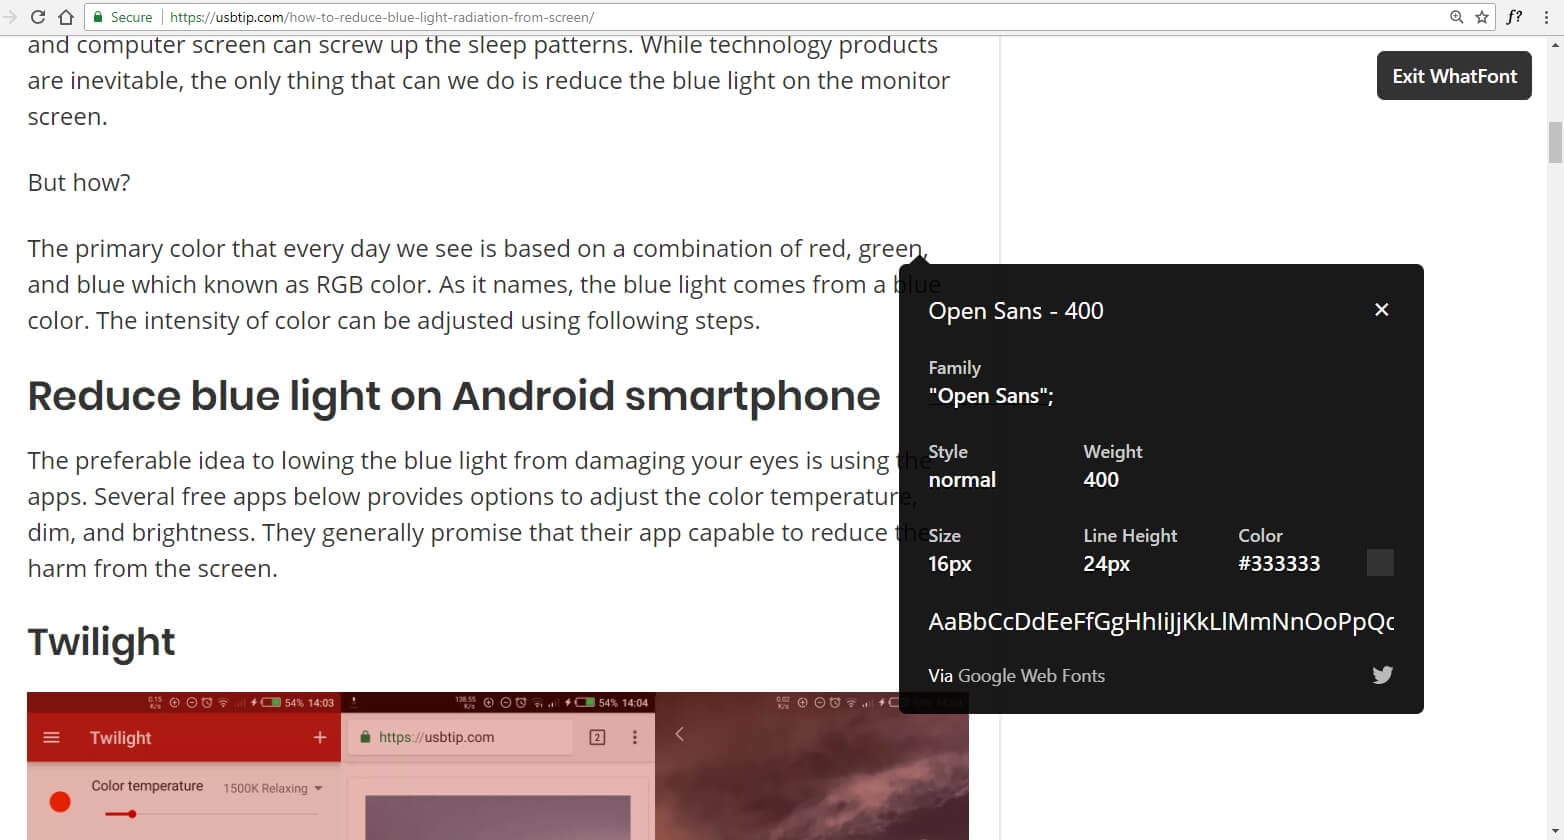Click the style value 'normal'
The image size is (1564, 840).
(x=962, y=480)
